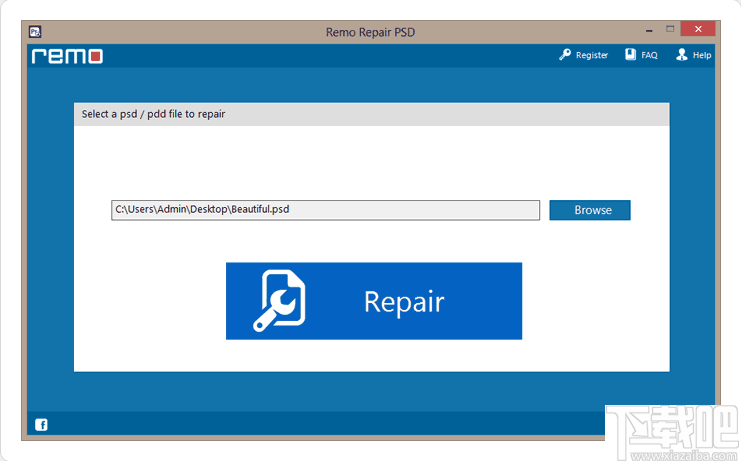Click the wrench document icon on Repair
This screenshot has height=461, width=741.
point(279,300)
